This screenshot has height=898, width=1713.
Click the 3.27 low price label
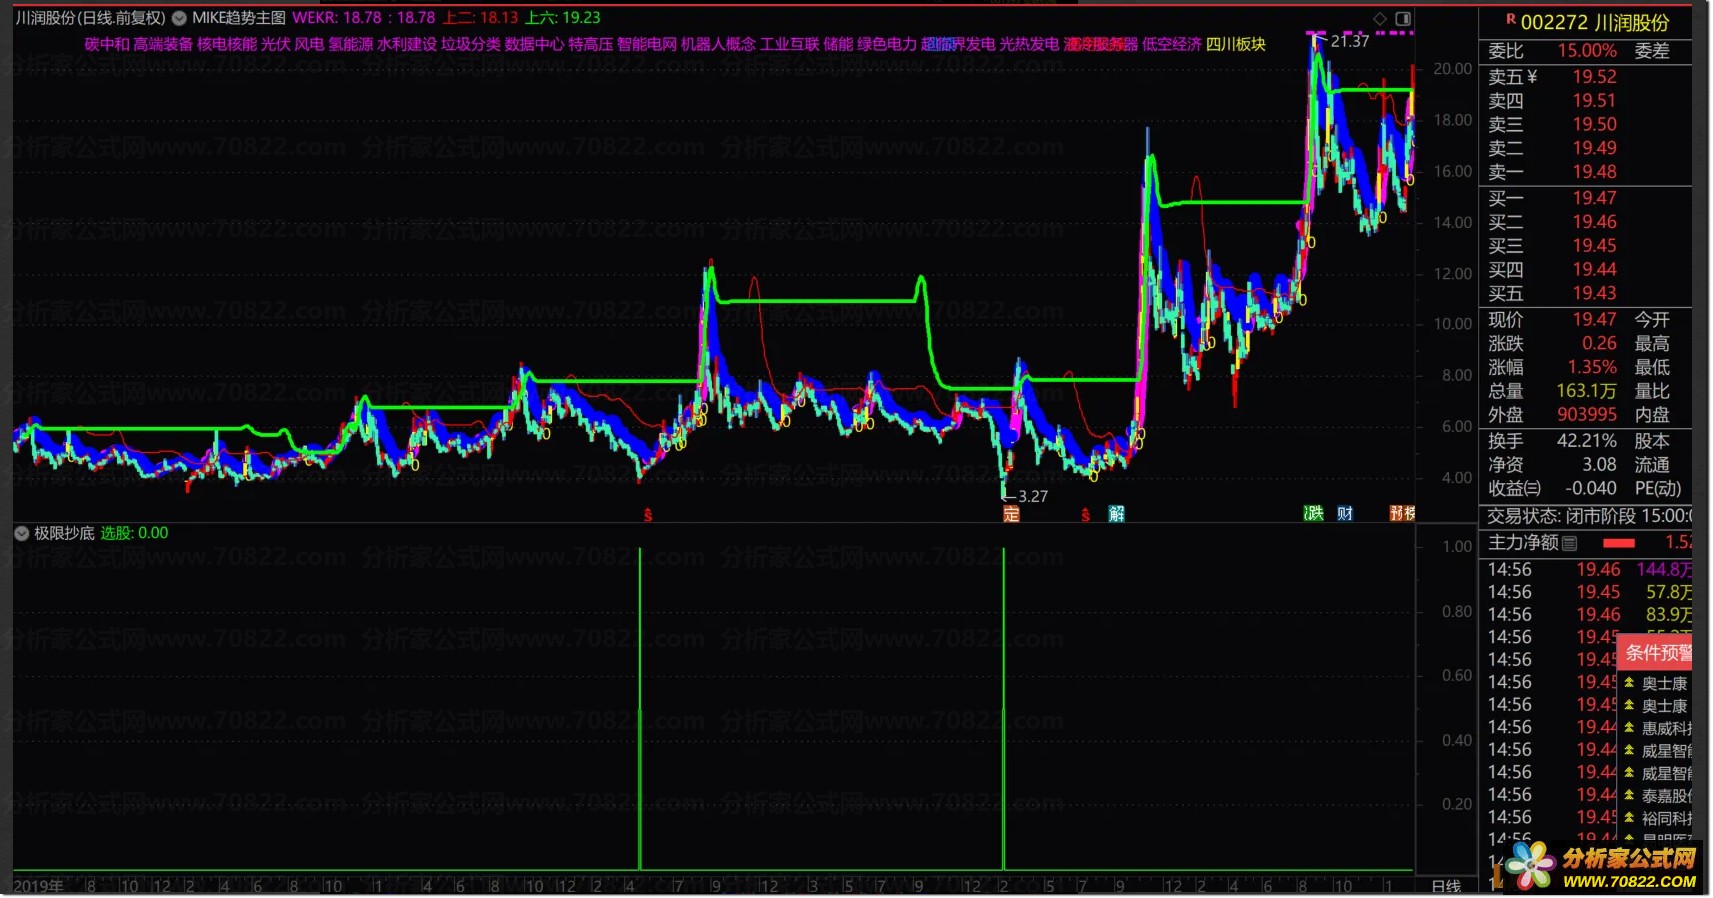[x=1033, y=496]
